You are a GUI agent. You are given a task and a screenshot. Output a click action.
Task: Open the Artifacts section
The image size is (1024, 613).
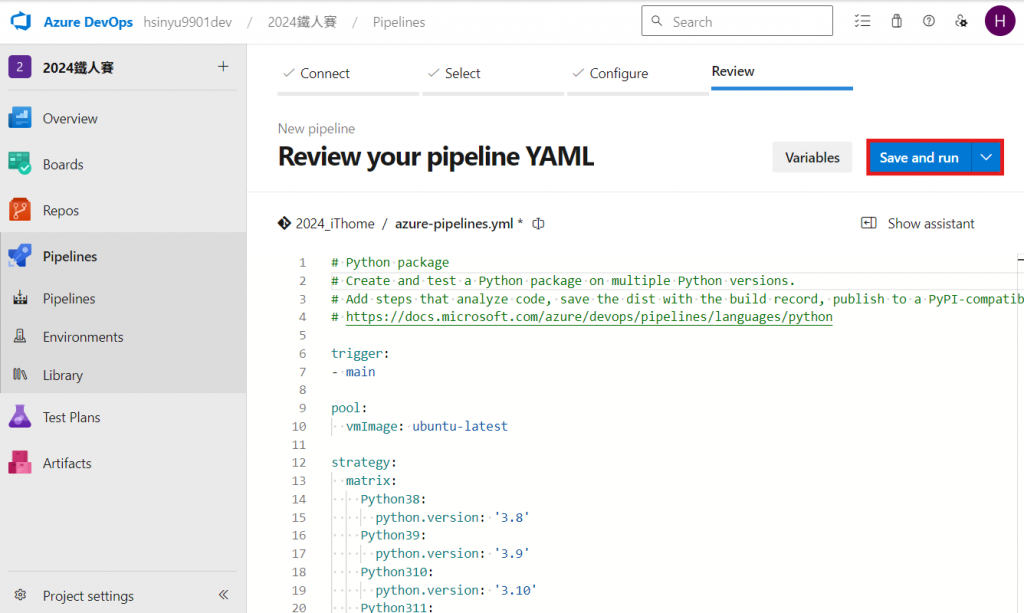[66, 463]
